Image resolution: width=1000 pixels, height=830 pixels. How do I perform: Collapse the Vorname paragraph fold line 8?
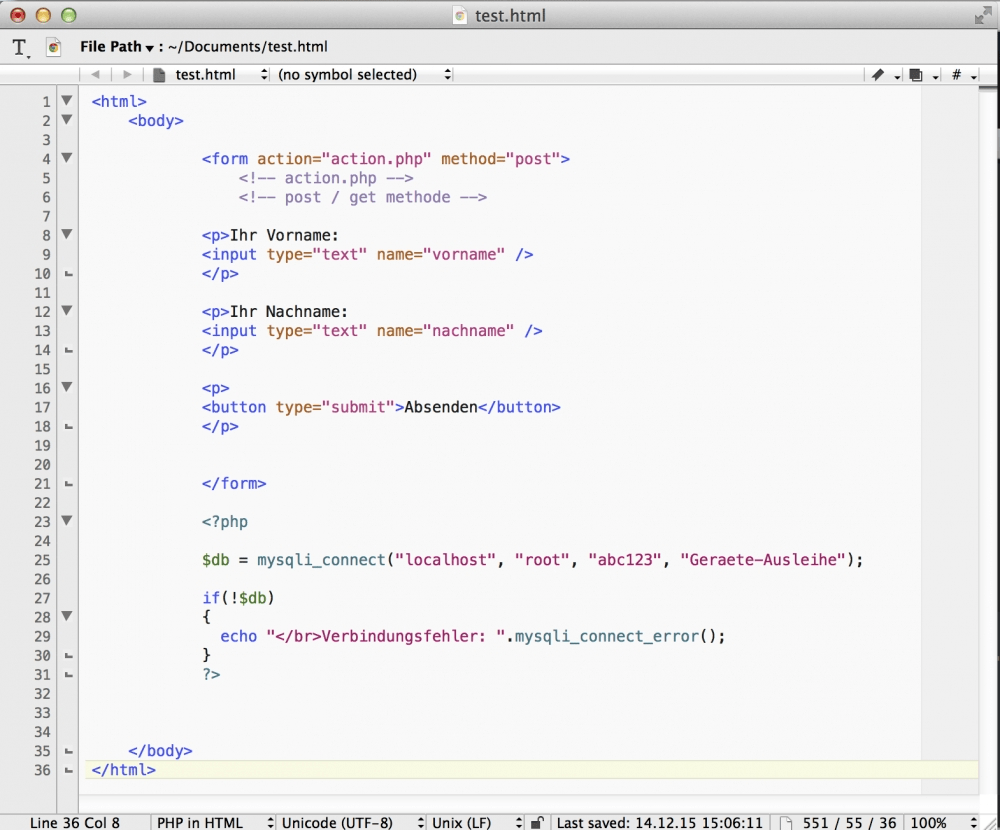pyautogui.click(x=67, y=234)
